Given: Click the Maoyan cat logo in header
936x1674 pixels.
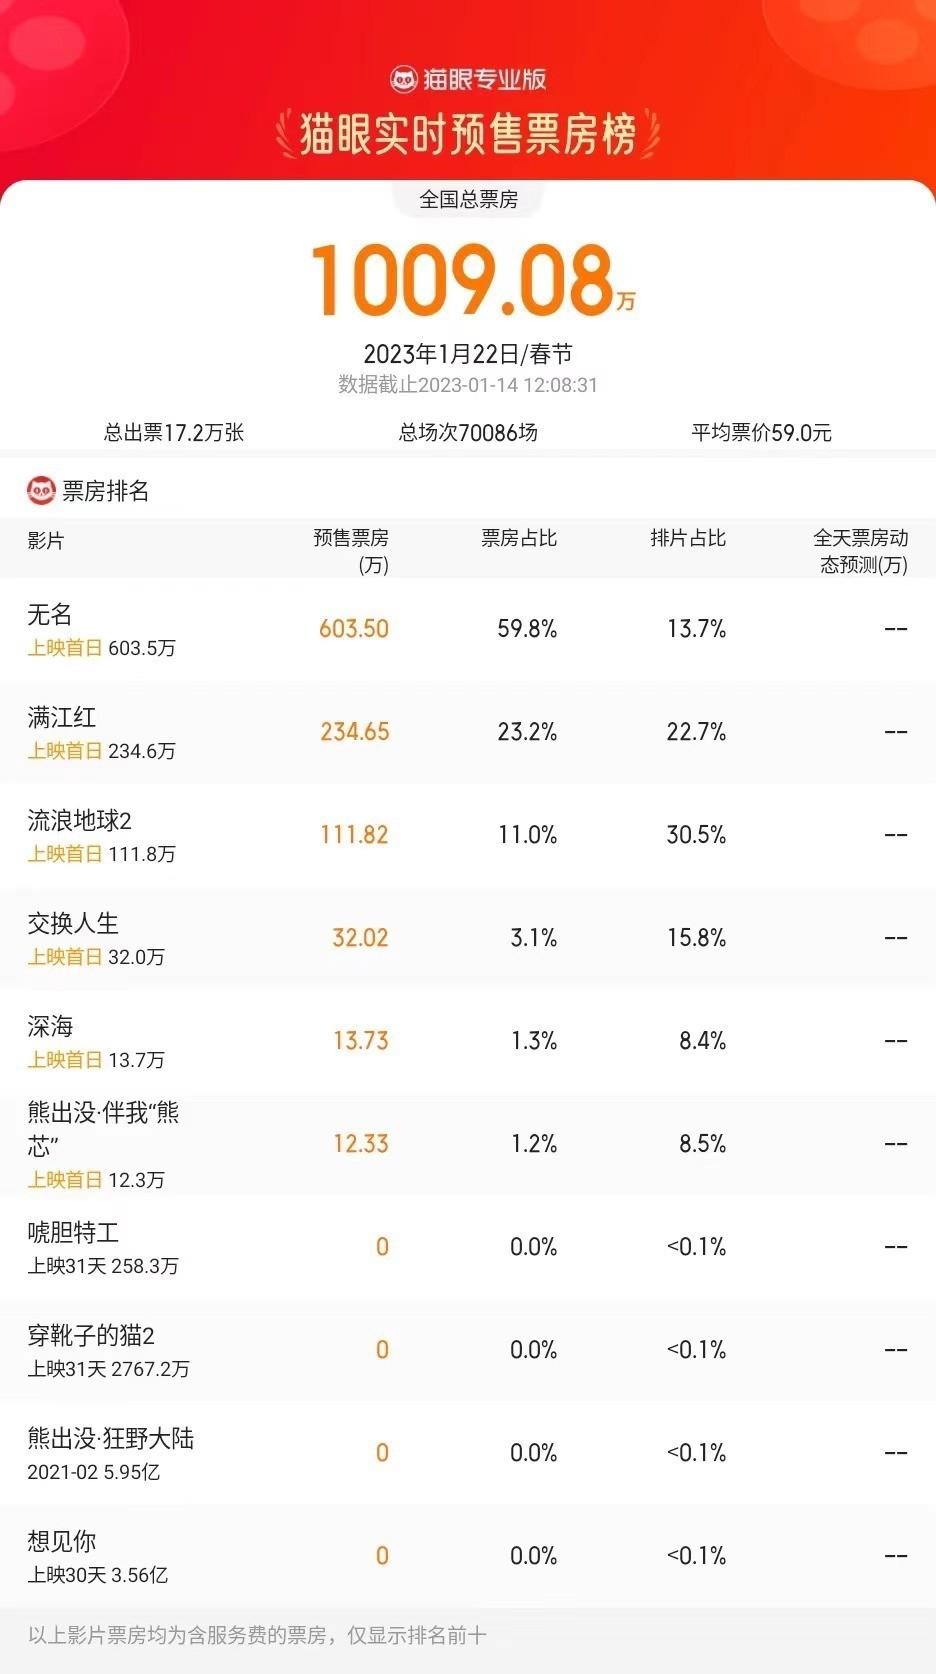Looking at the screenshot, I should tap(403, 79).
